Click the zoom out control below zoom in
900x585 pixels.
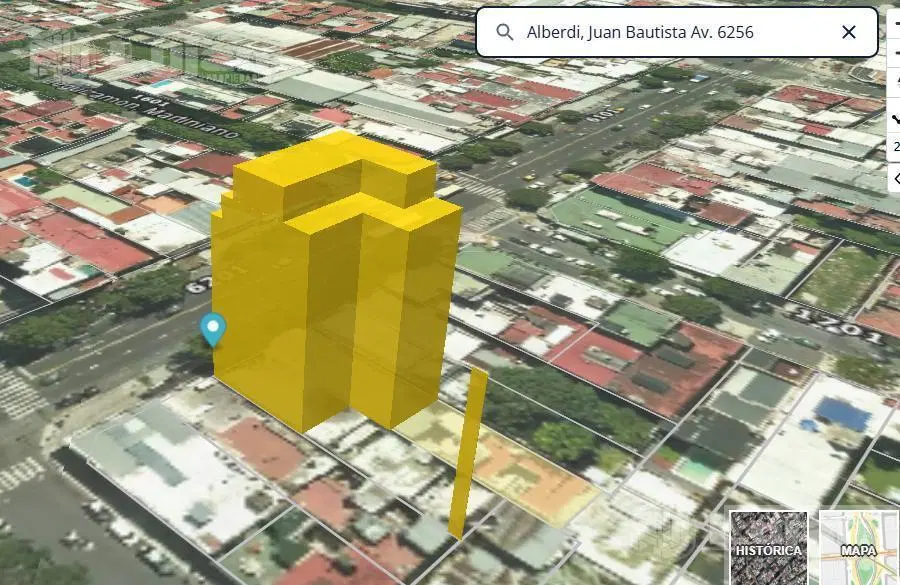pyautogui.click(x=895, y=53)
